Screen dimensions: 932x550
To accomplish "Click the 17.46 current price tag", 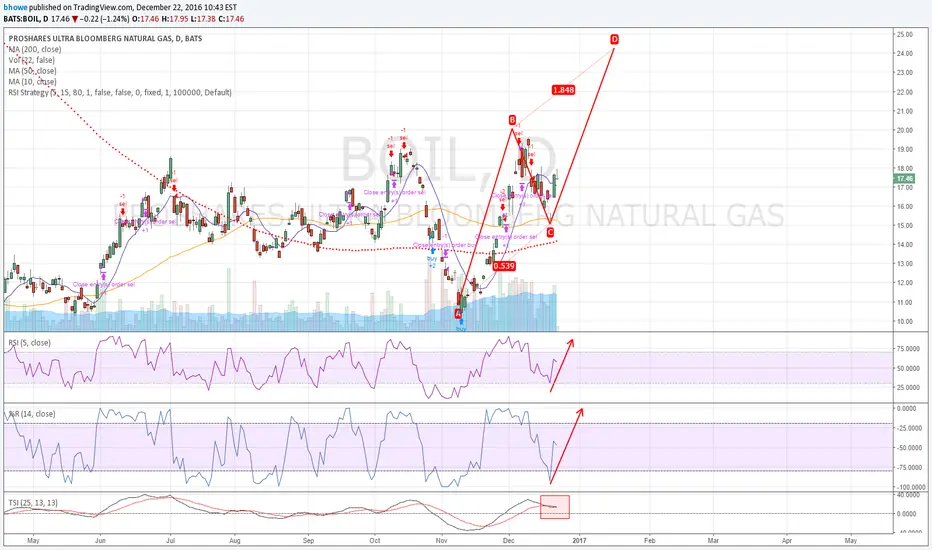I will tap(904, 178).
